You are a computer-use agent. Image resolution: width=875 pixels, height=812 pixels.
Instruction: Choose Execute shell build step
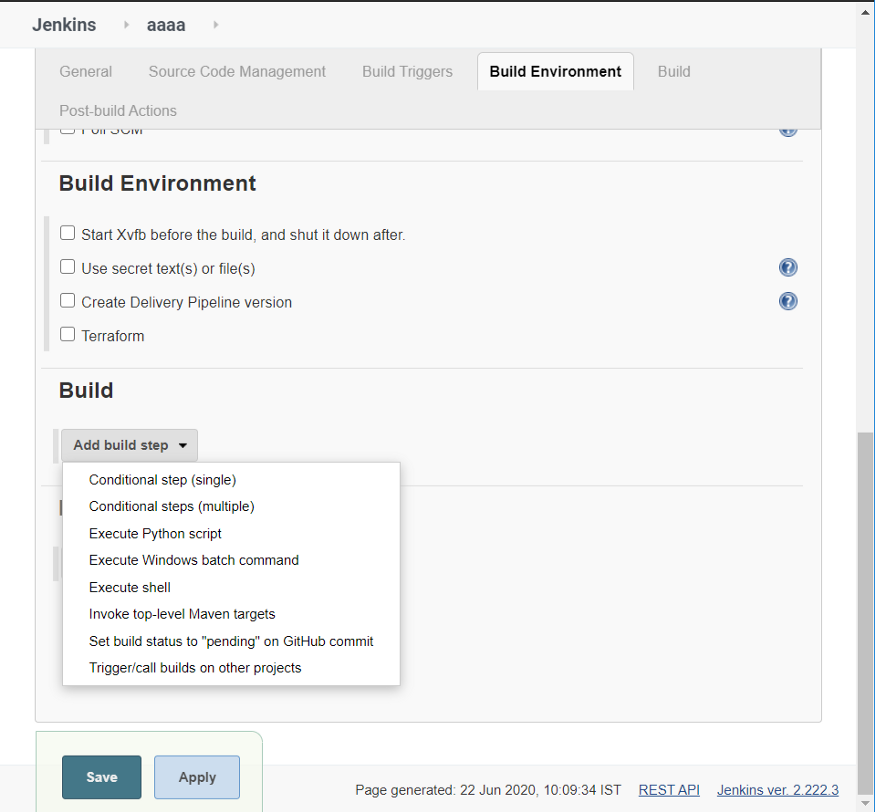click(x=129, y=587)
